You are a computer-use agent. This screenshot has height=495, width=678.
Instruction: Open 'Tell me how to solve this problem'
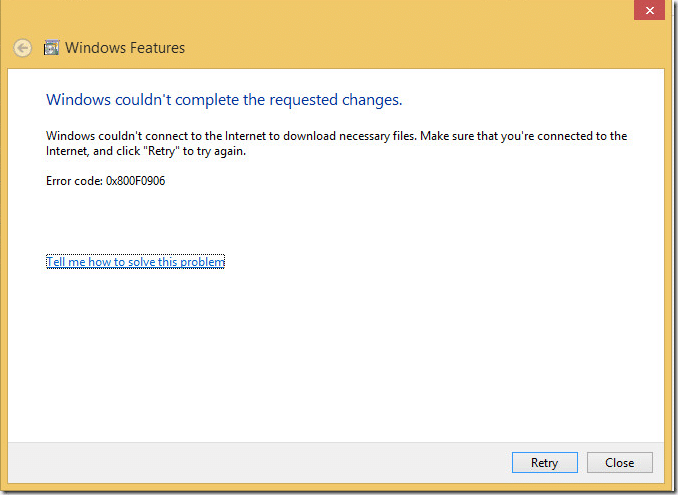pos(135,262)
